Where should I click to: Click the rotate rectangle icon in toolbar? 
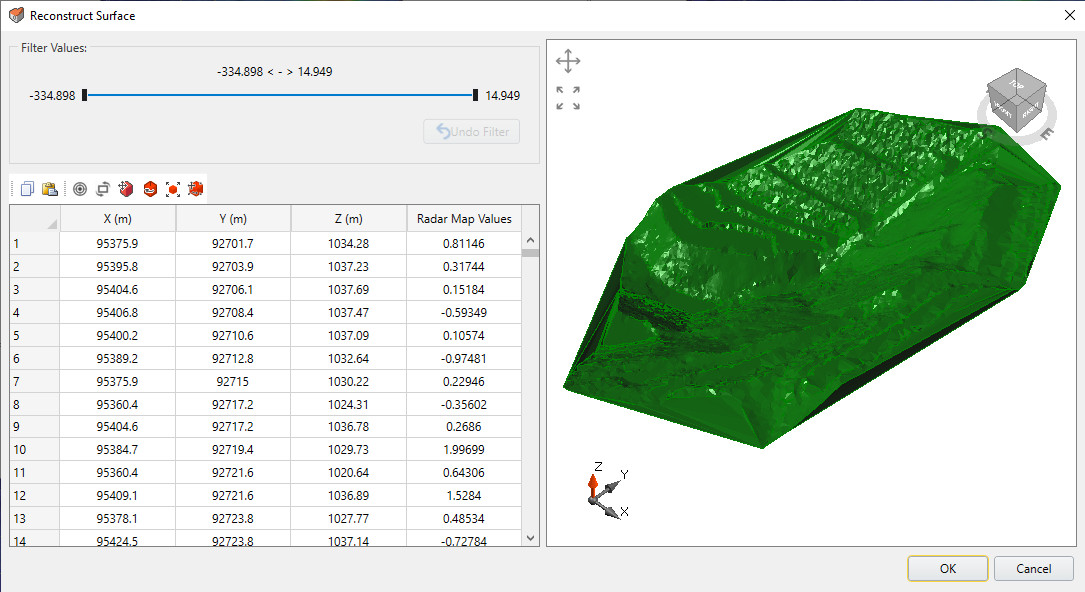(x=103, y=189)
